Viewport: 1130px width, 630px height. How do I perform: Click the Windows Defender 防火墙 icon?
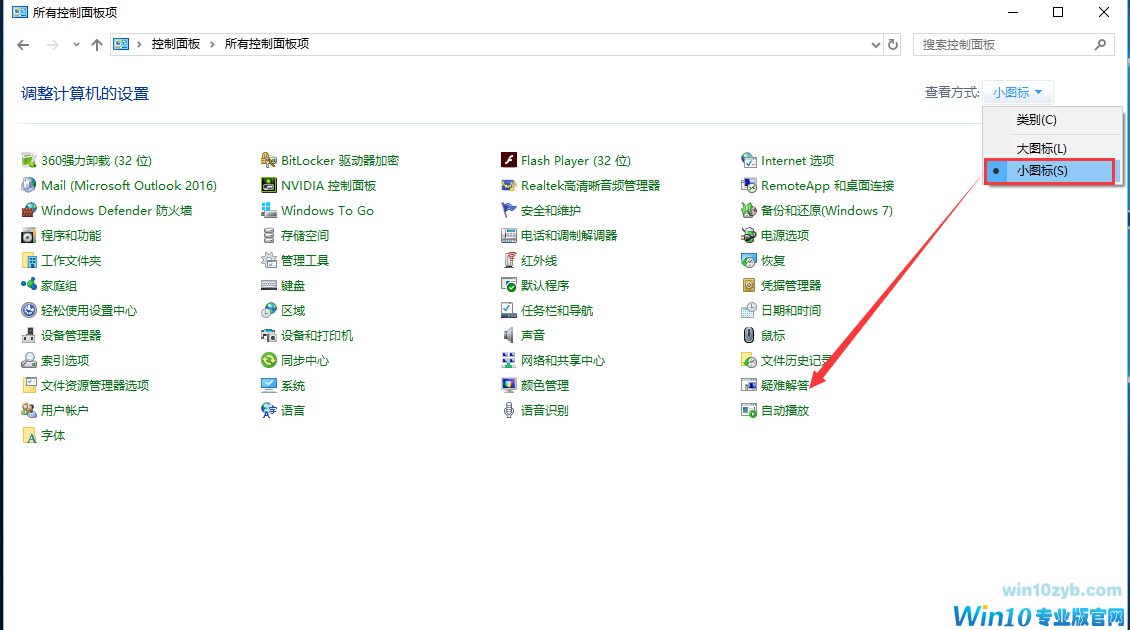pos(29,210)
